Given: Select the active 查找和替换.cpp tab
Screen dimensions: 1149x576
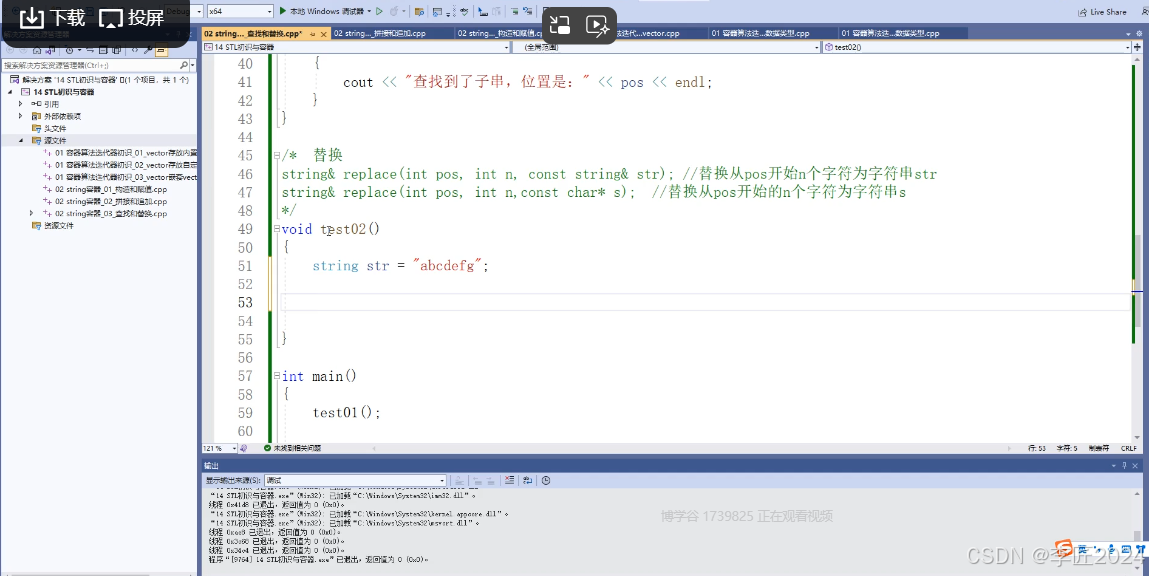Looking at the screenshot, I should tap(253, 33).
